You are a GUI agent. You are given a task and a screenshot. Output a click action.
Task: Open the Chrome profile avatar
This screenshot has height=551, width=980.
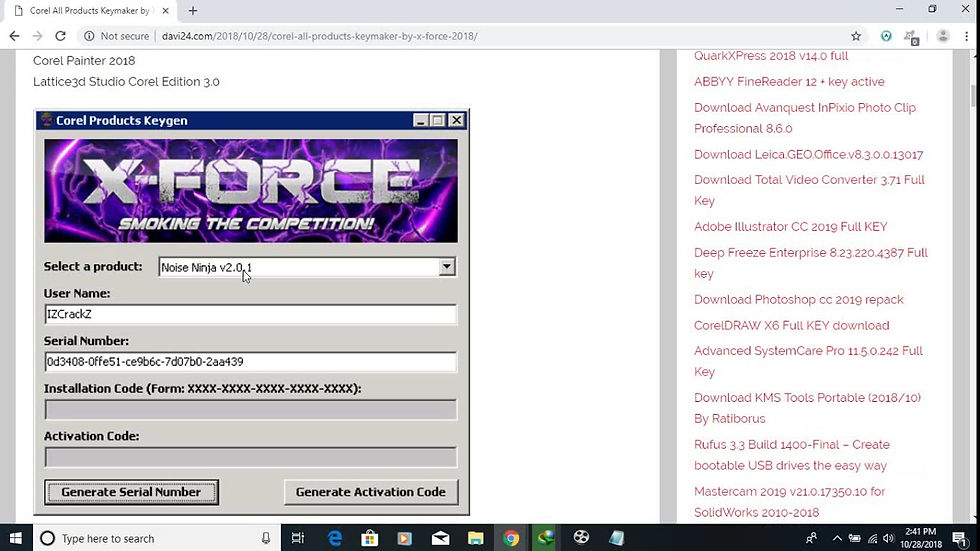point(942,36)
